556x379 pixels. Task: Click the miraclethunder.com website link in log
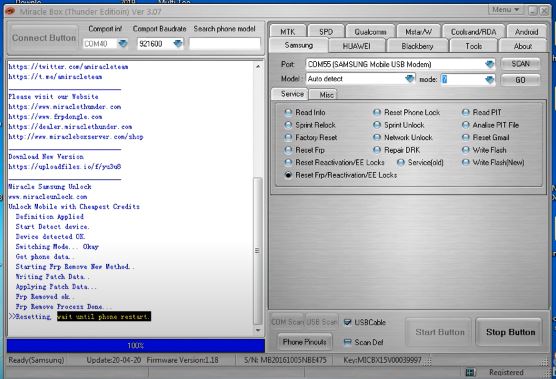point(65,107)
